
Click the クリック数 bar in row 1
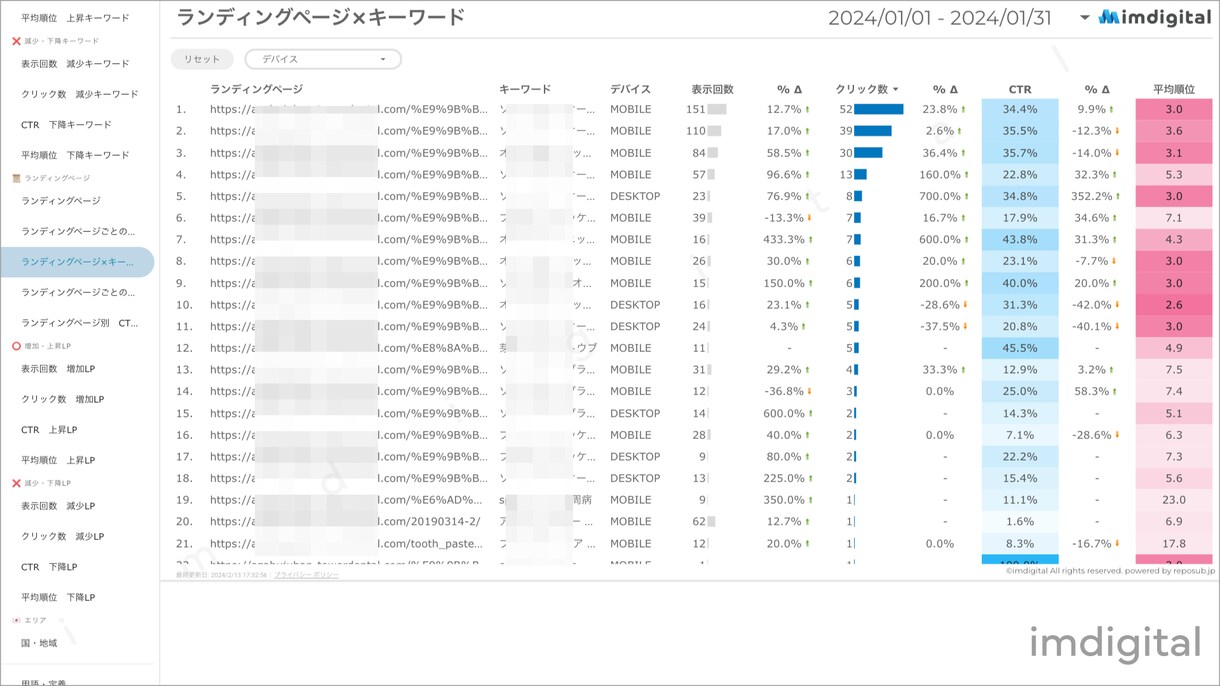pyautogui.click(x=879, y=109)
